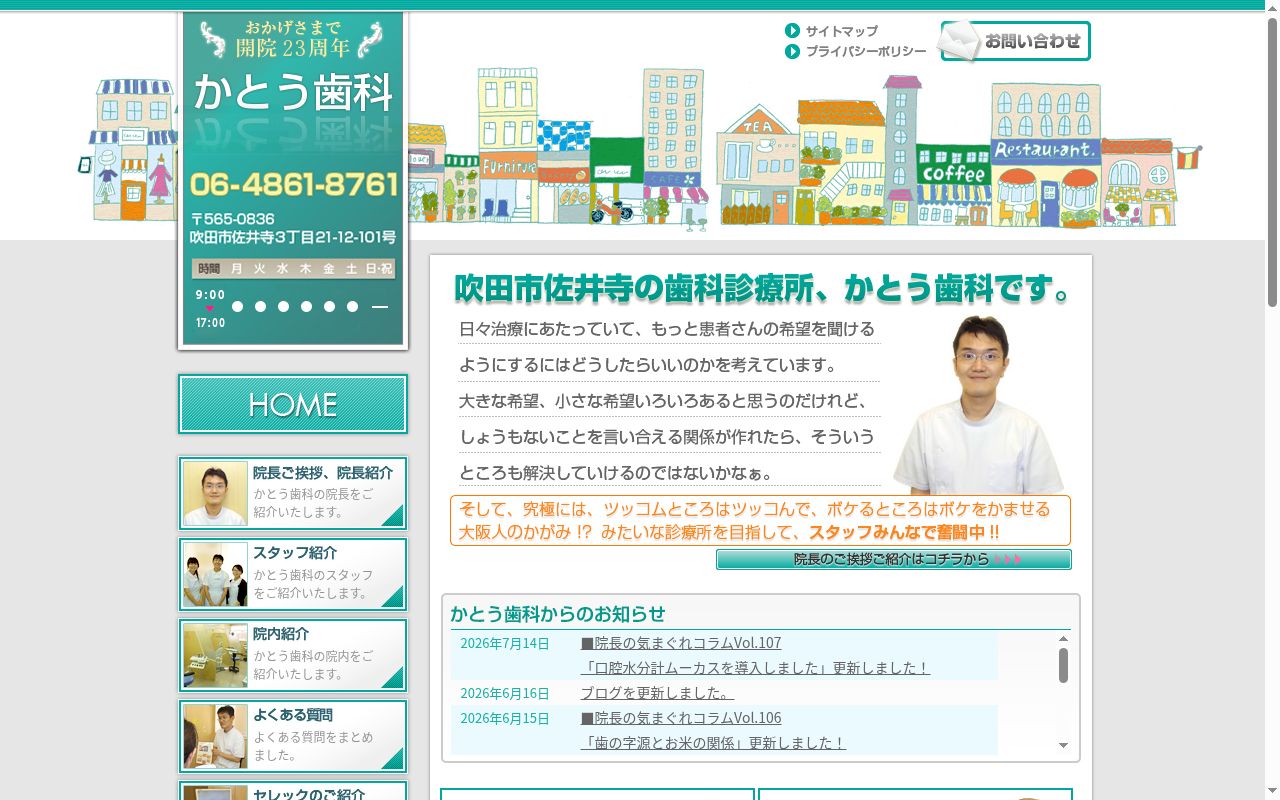The image size is (1280, 800).
Task: Click the かとう歯科からのお知らせ heading
Action: (557, 613)
